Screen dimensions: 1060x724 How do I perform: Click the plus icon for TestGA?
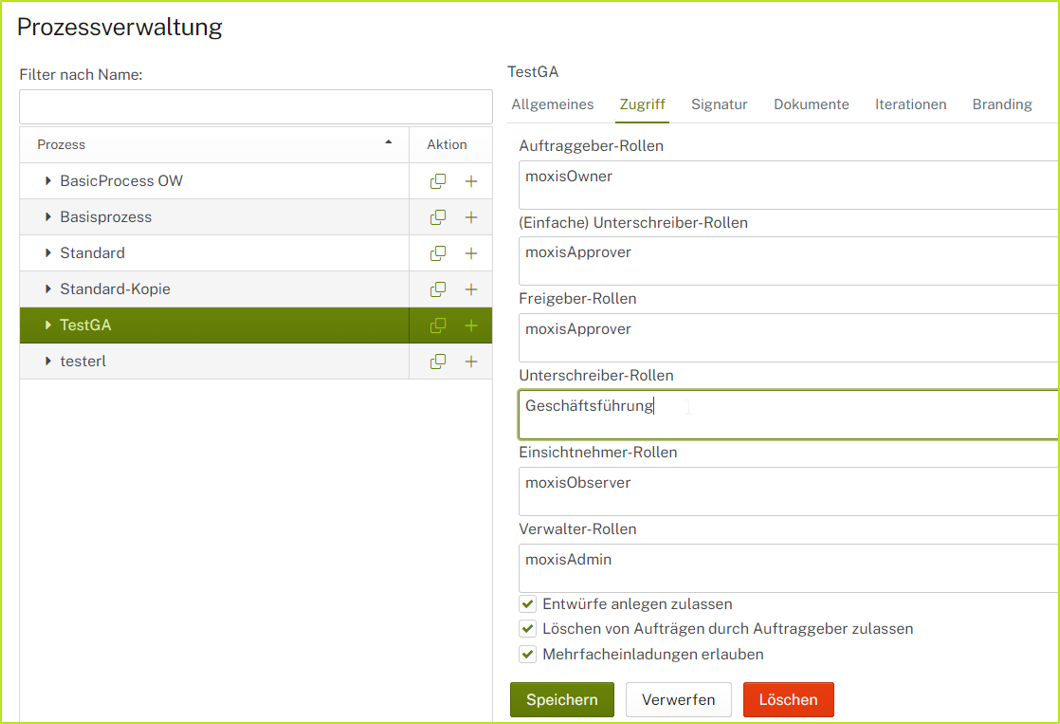[470, 325]
